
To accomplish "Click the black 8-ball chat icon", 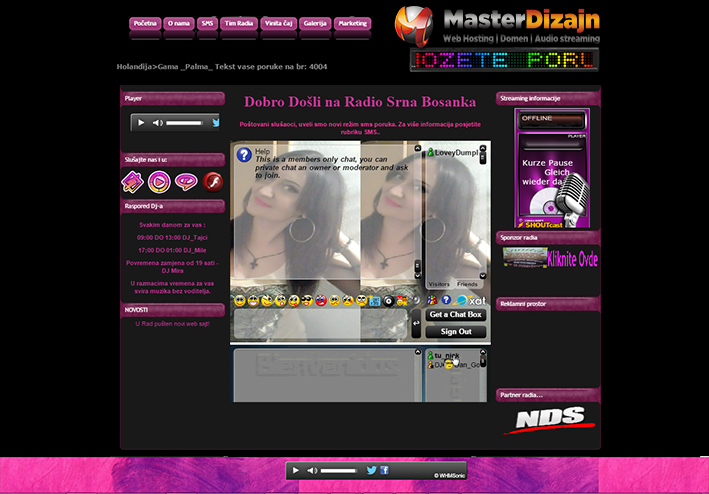I will tap(388, 301).
